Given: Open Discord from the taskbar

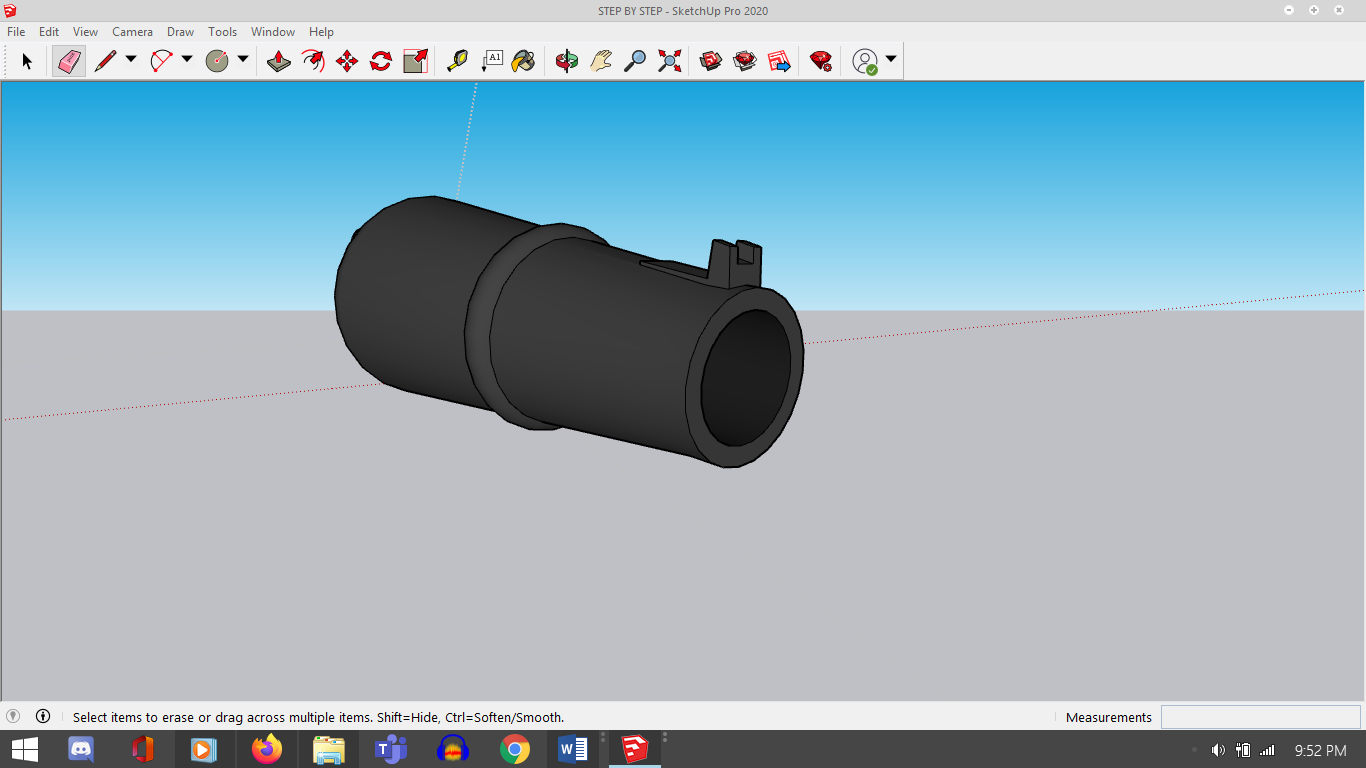Looking at the screenshot, I should [x=80, y=749].
